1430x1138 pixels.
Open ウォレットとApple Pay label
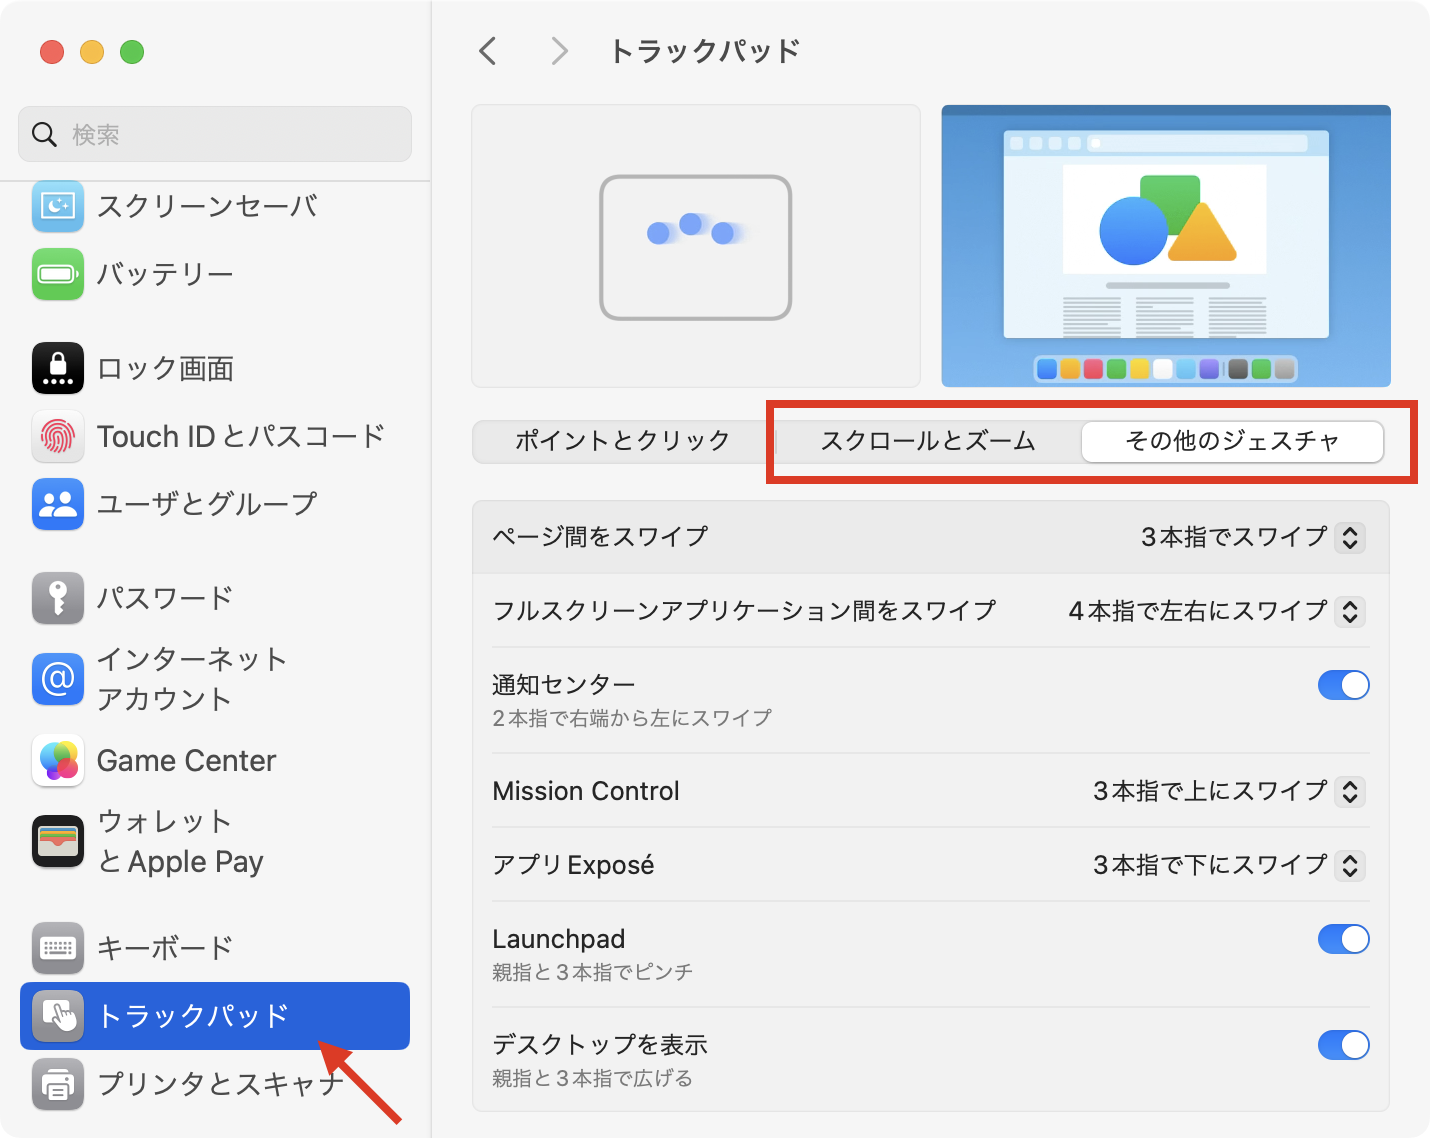[x=180, y=842]
